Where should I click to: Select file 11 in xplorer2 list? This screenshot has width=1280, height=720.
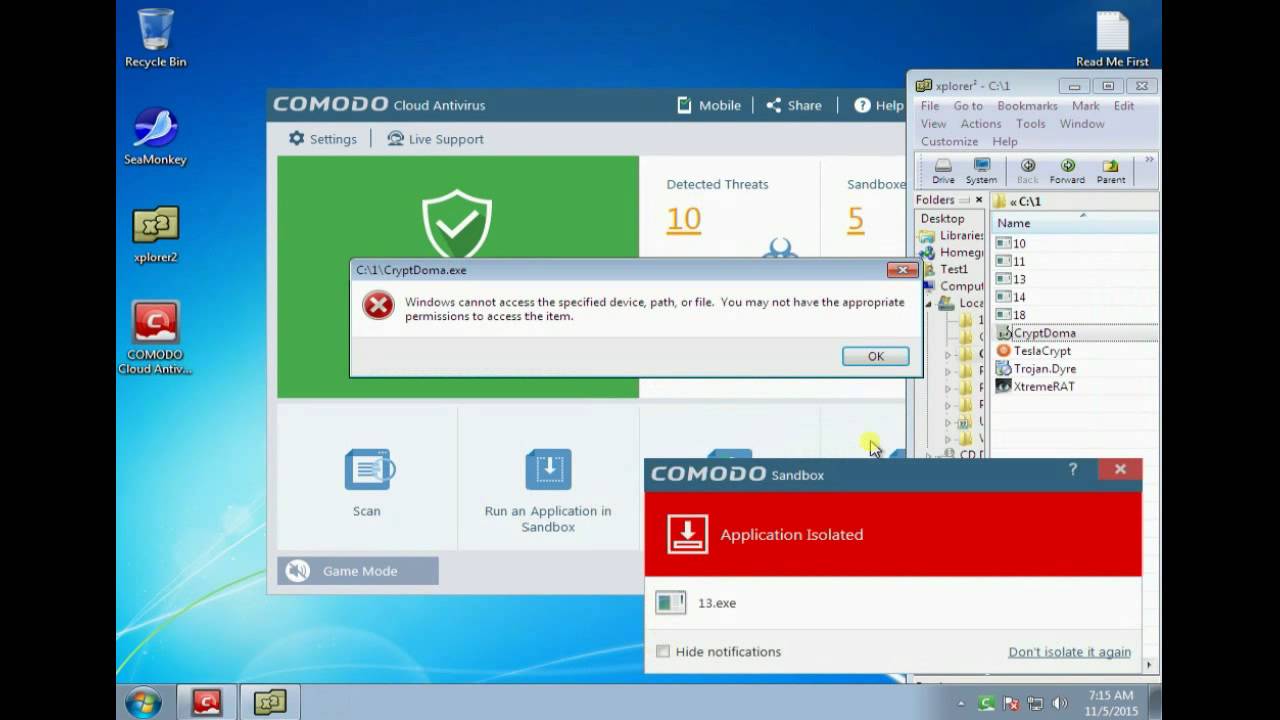point(1011,261)
